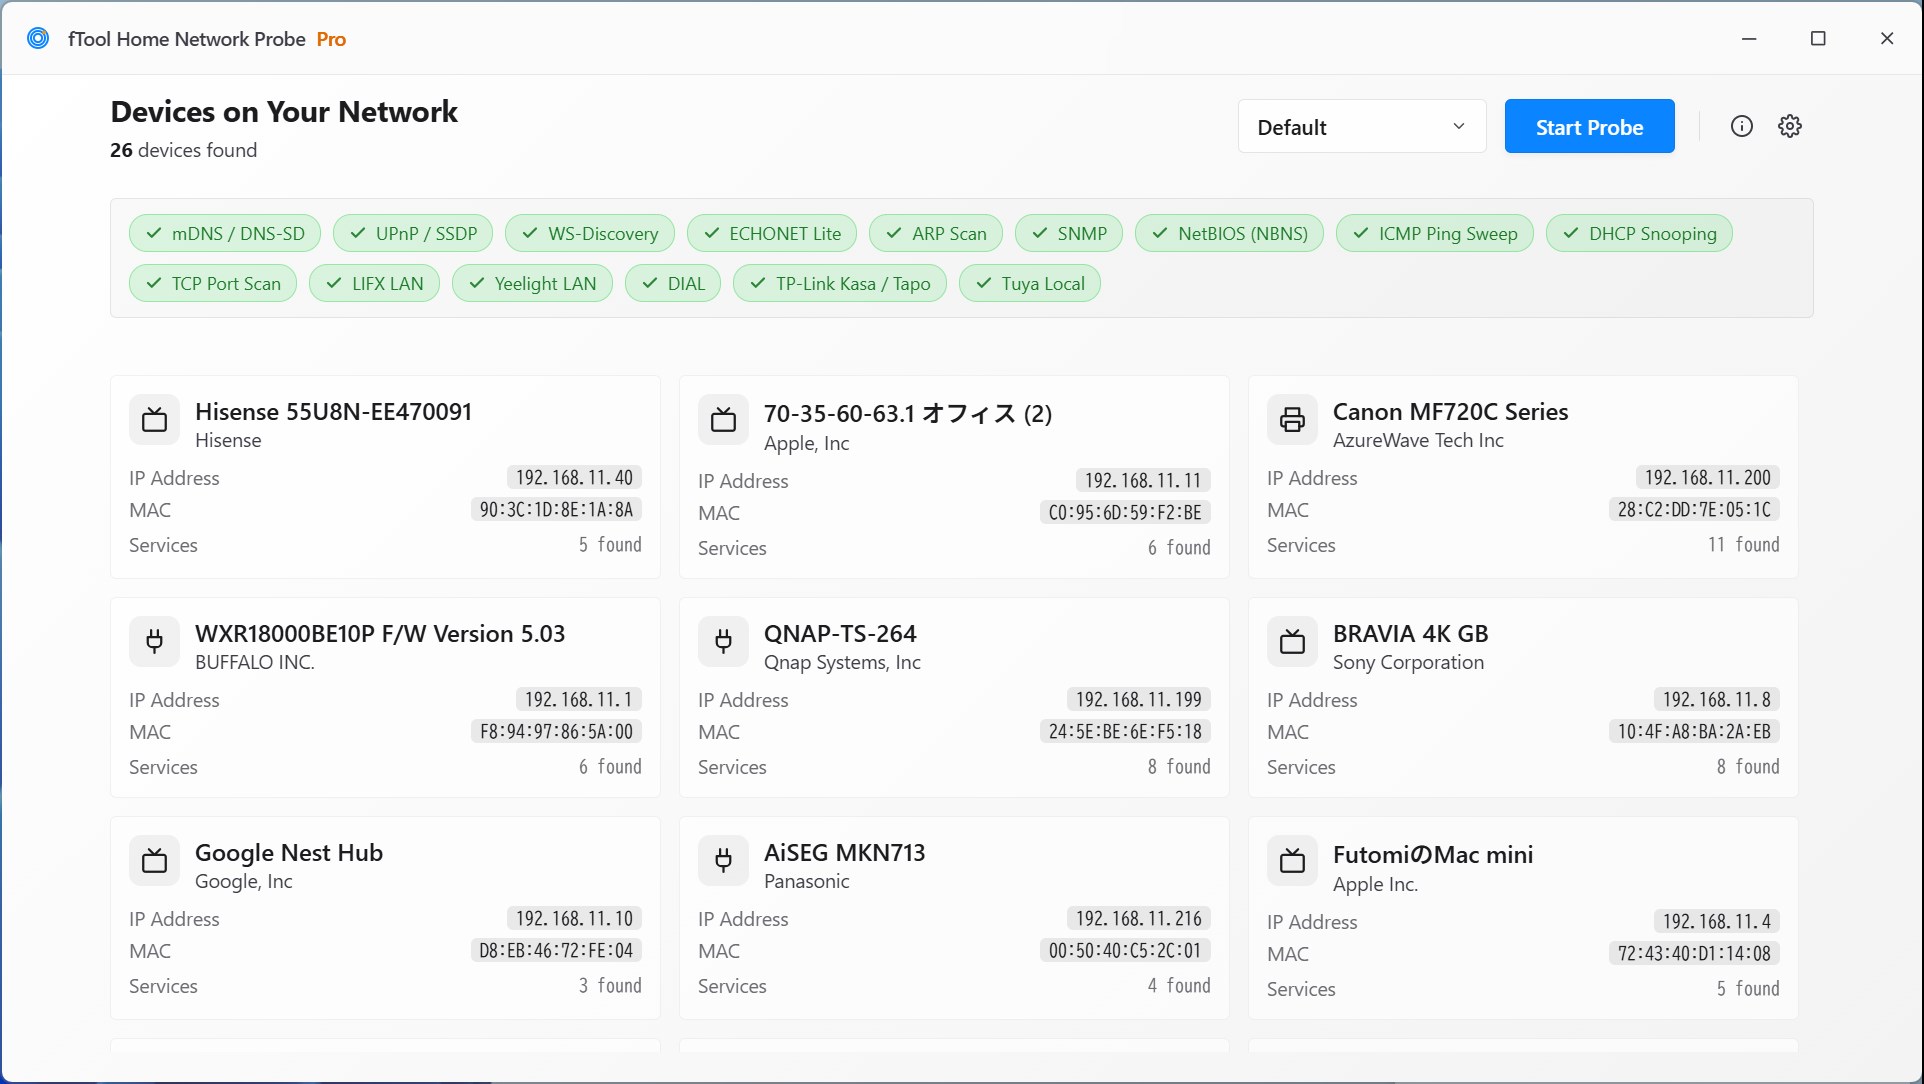Toggle the SNMP protocol chip

1069,233
